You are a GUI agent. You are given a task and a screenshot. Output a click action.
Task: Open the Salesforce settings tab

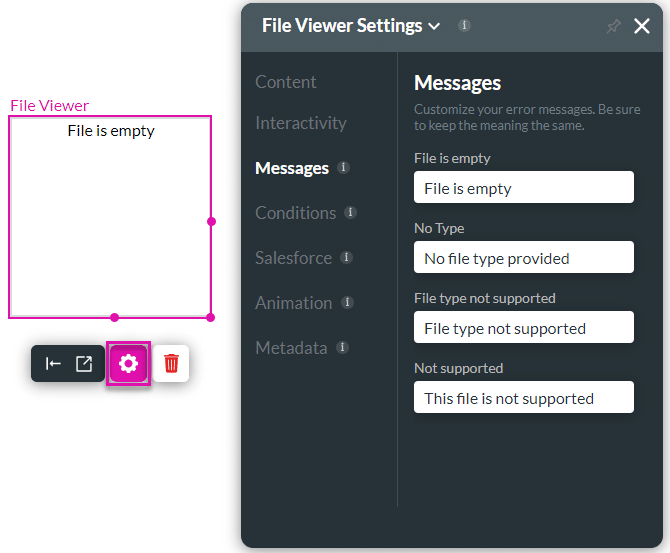(293, 258)
